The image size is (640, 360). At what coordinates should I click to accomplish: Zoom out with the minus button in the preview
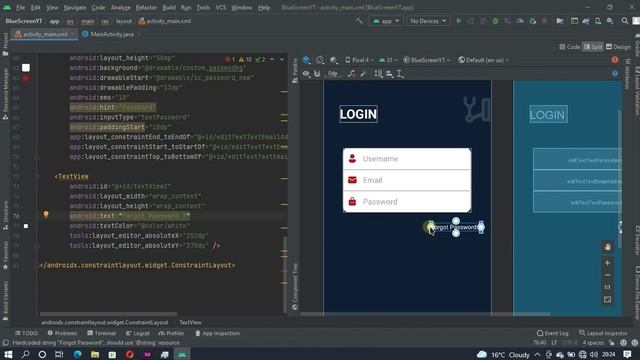[x=607, y=275]
